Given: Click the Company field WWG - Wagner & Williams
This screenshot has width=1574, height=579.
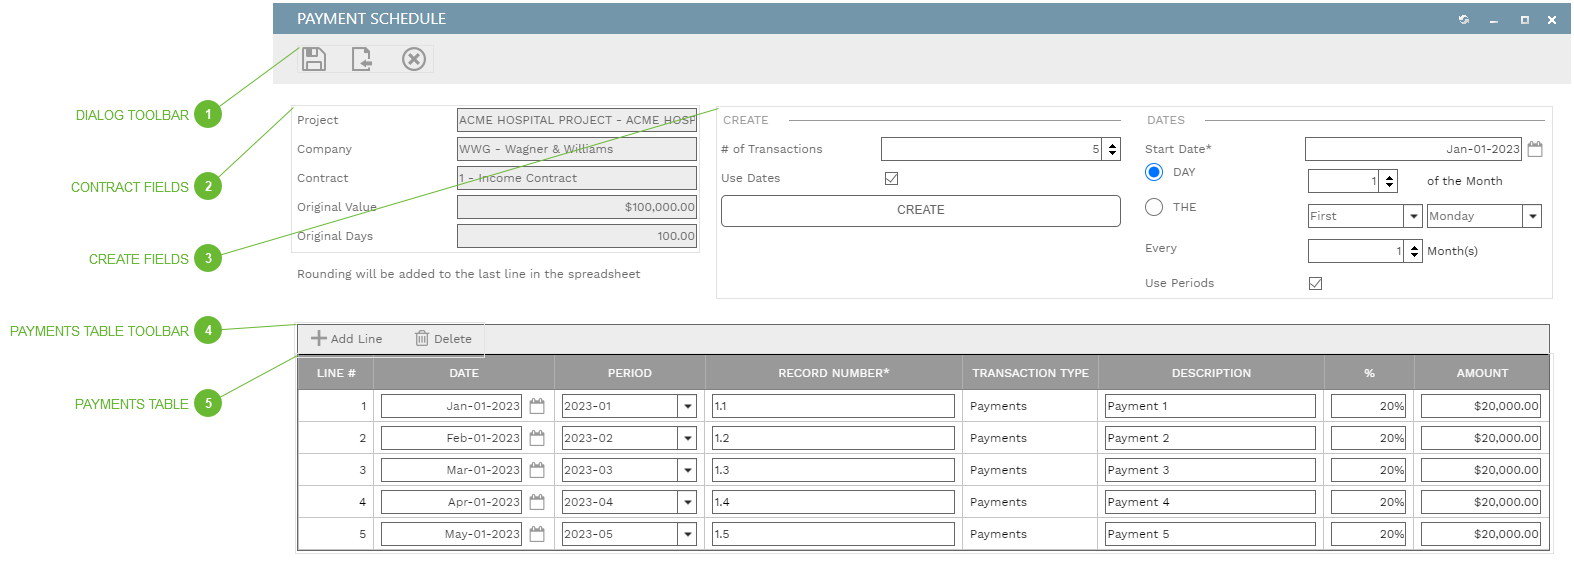Looking at the screenshot, I should [x=577, y=149].
